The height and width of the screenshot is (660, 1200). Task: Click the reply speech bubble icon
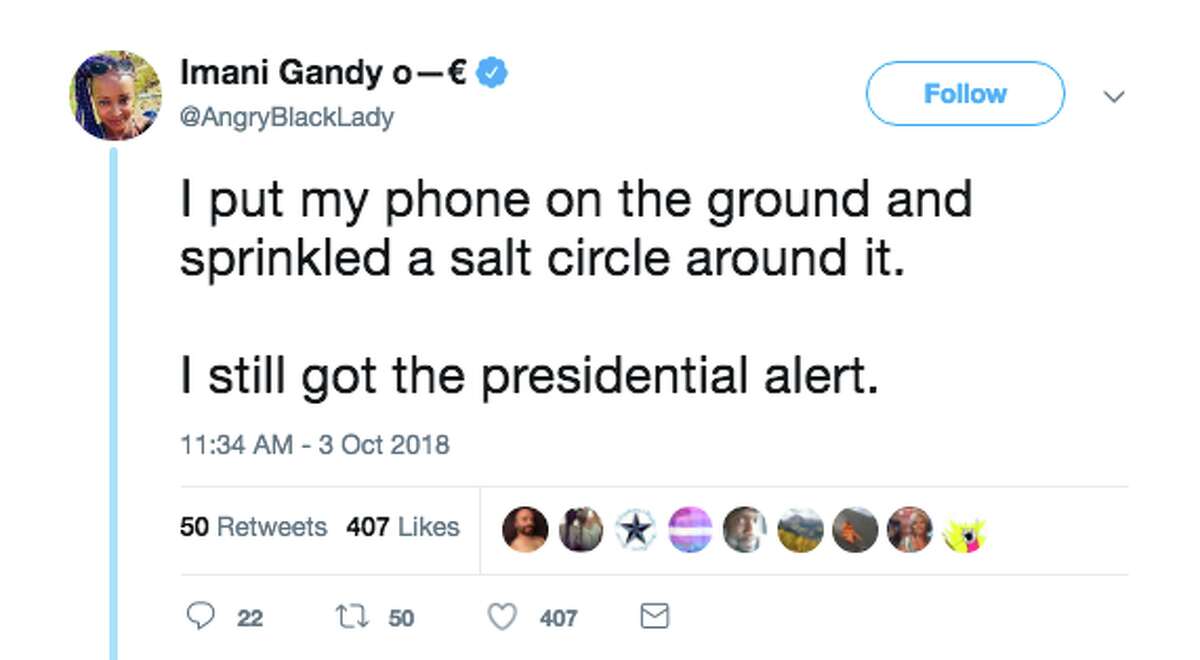tap(202, 617)
